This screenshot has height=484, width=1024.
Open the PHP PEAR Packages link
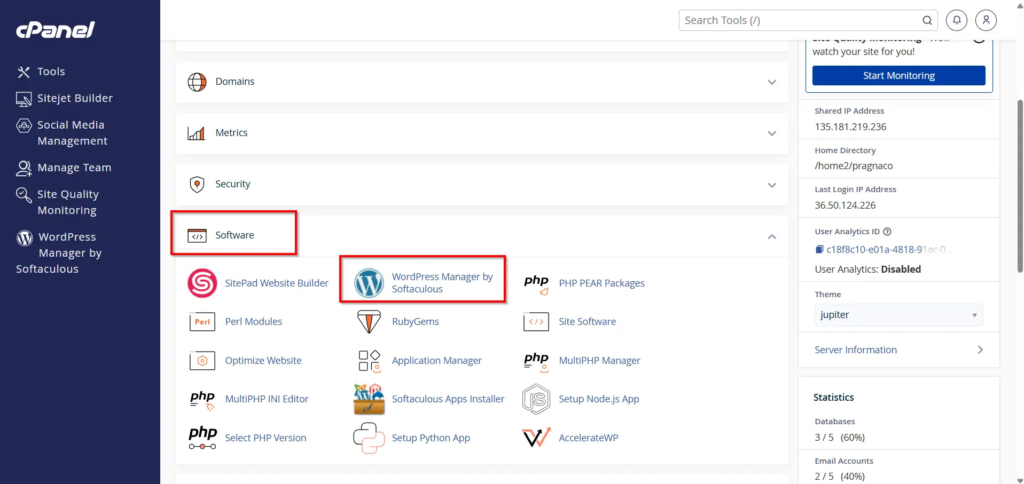601,283
